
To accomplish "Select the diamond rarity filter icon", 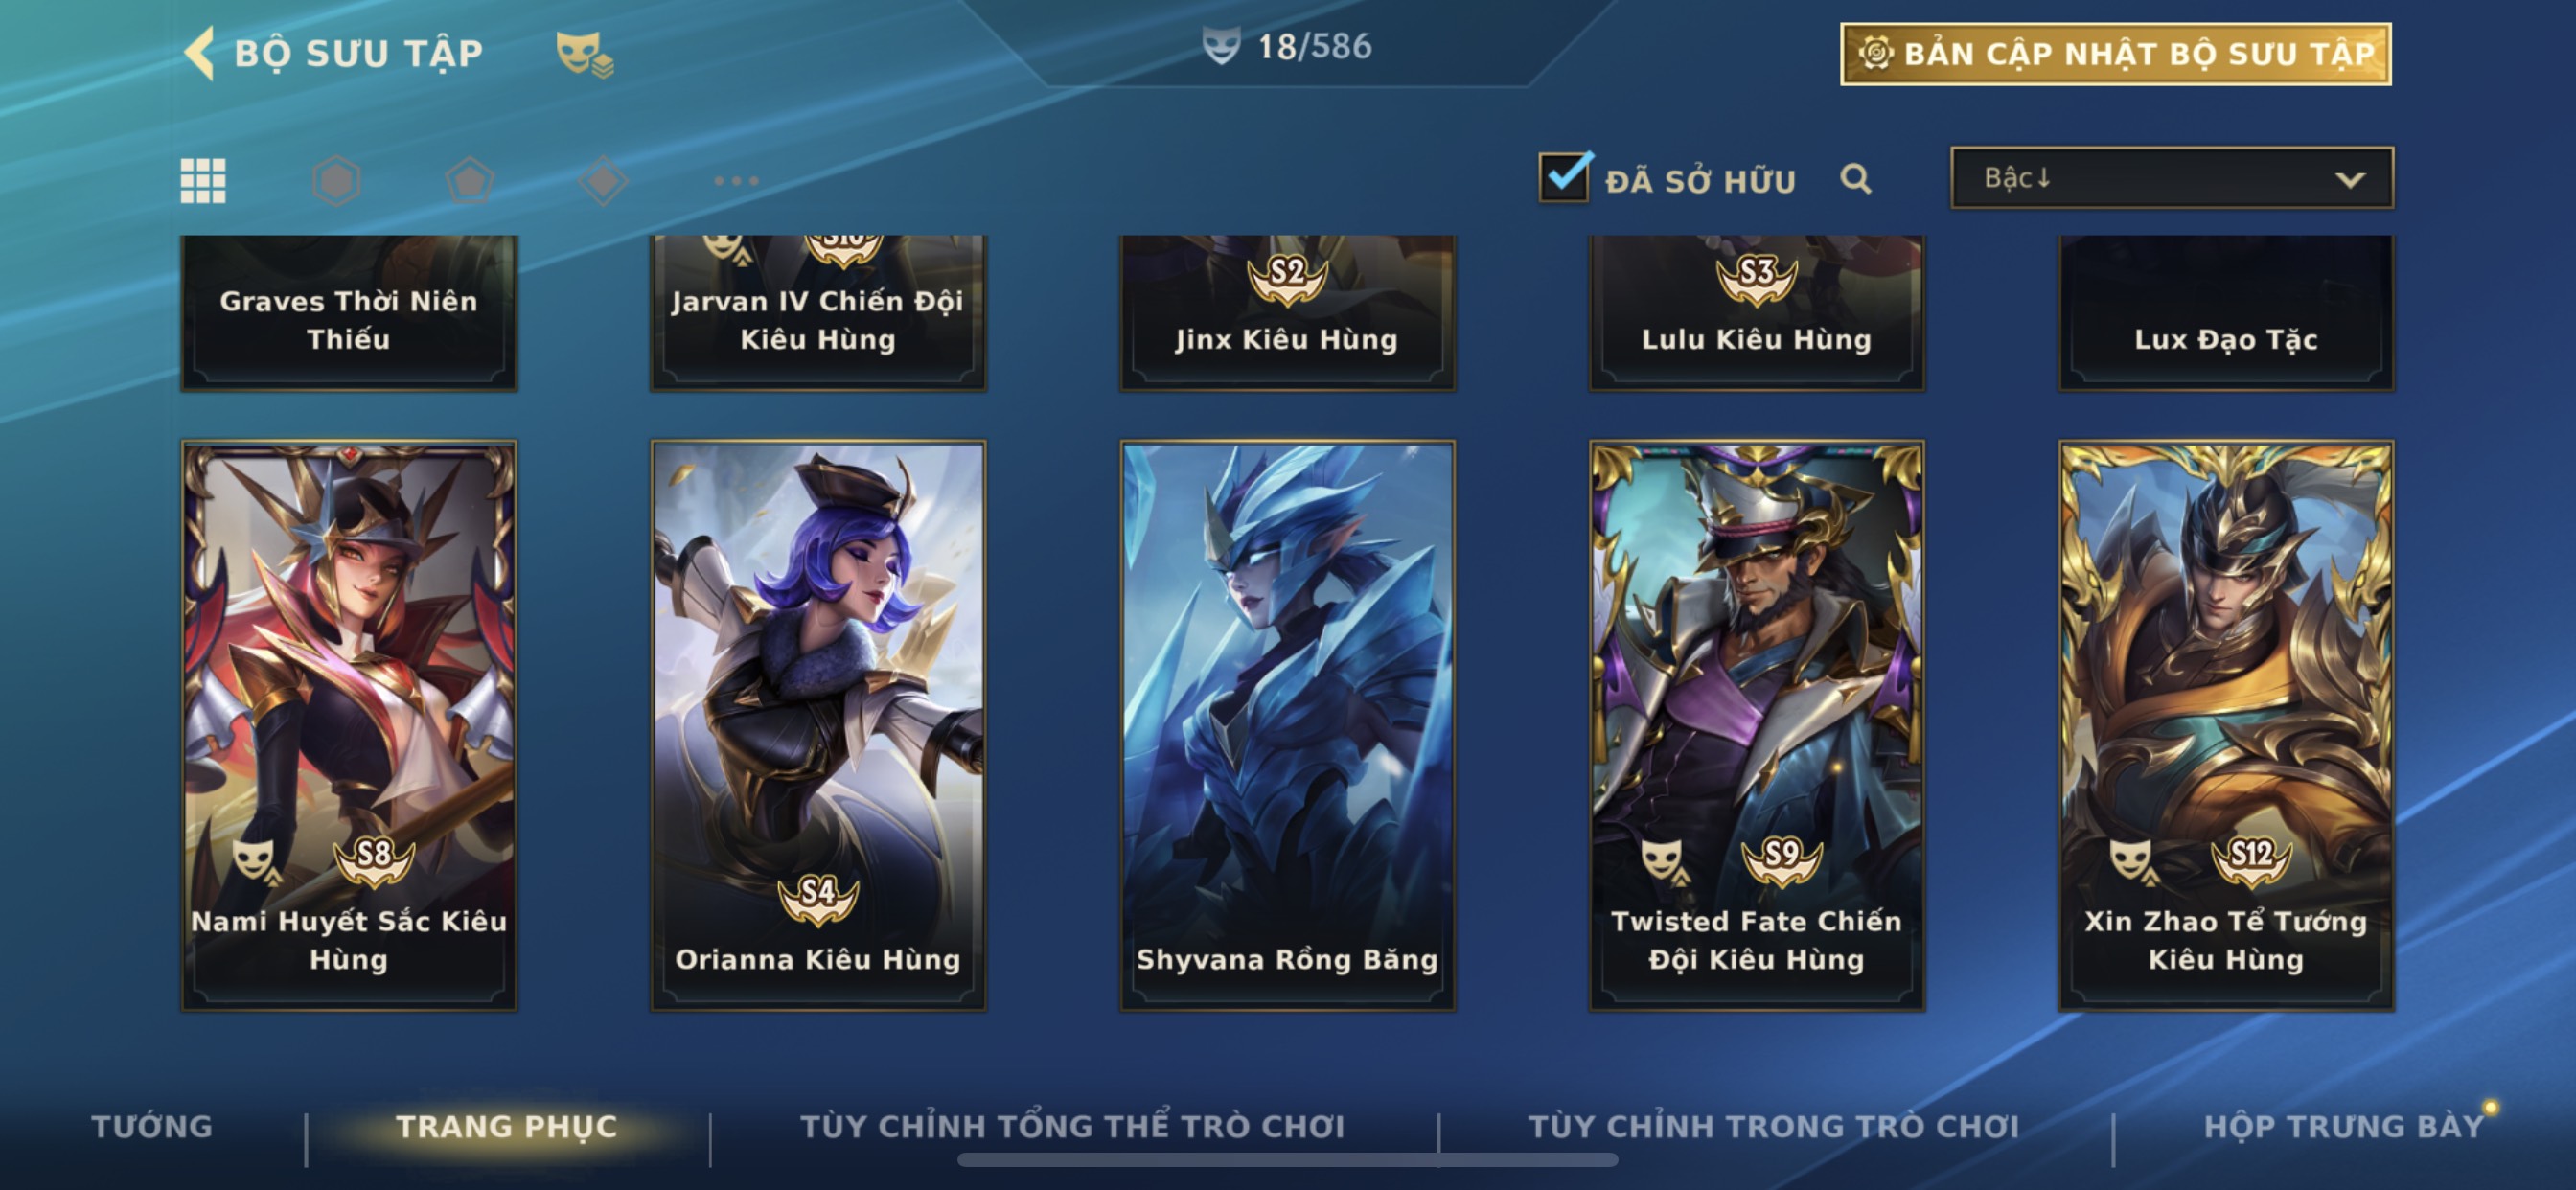I will point(603,181).
